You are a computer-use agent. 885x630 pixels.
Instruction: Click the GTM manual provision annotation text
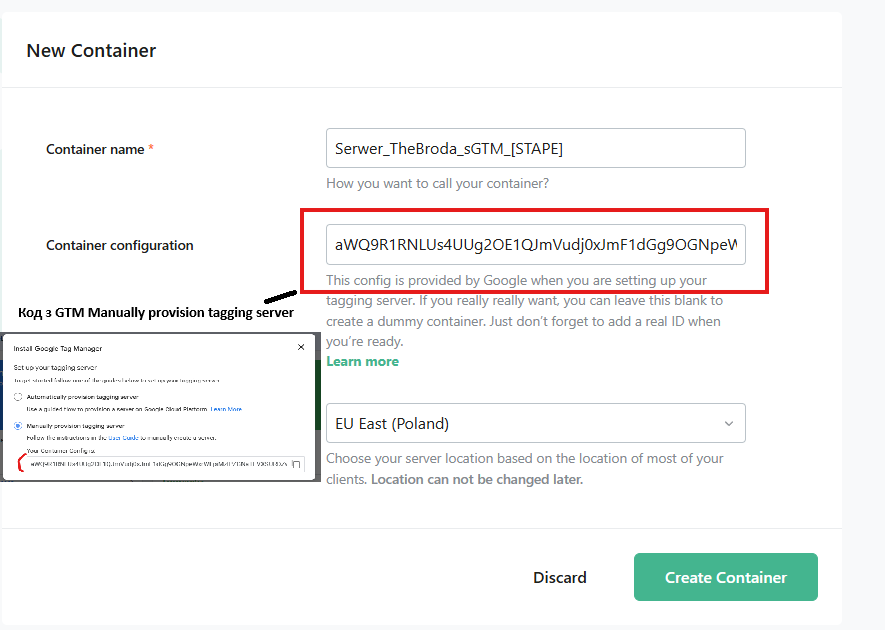tap(156, 313)
